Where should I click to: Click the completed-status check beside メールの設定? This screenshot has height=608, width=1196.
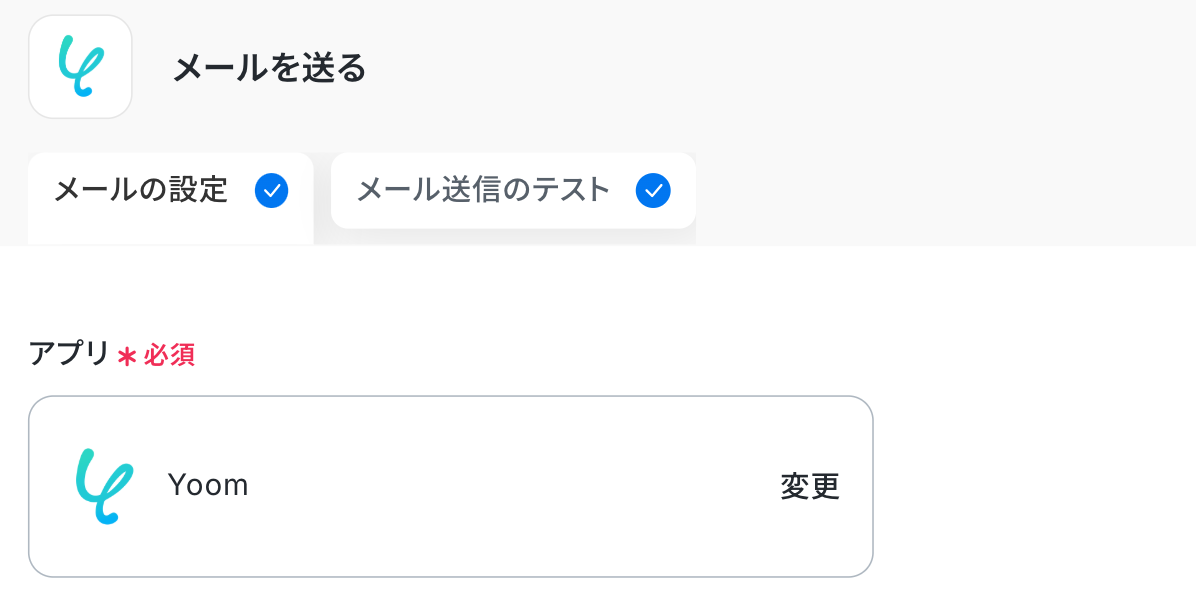pyautogui.click(x=271, y=190)
